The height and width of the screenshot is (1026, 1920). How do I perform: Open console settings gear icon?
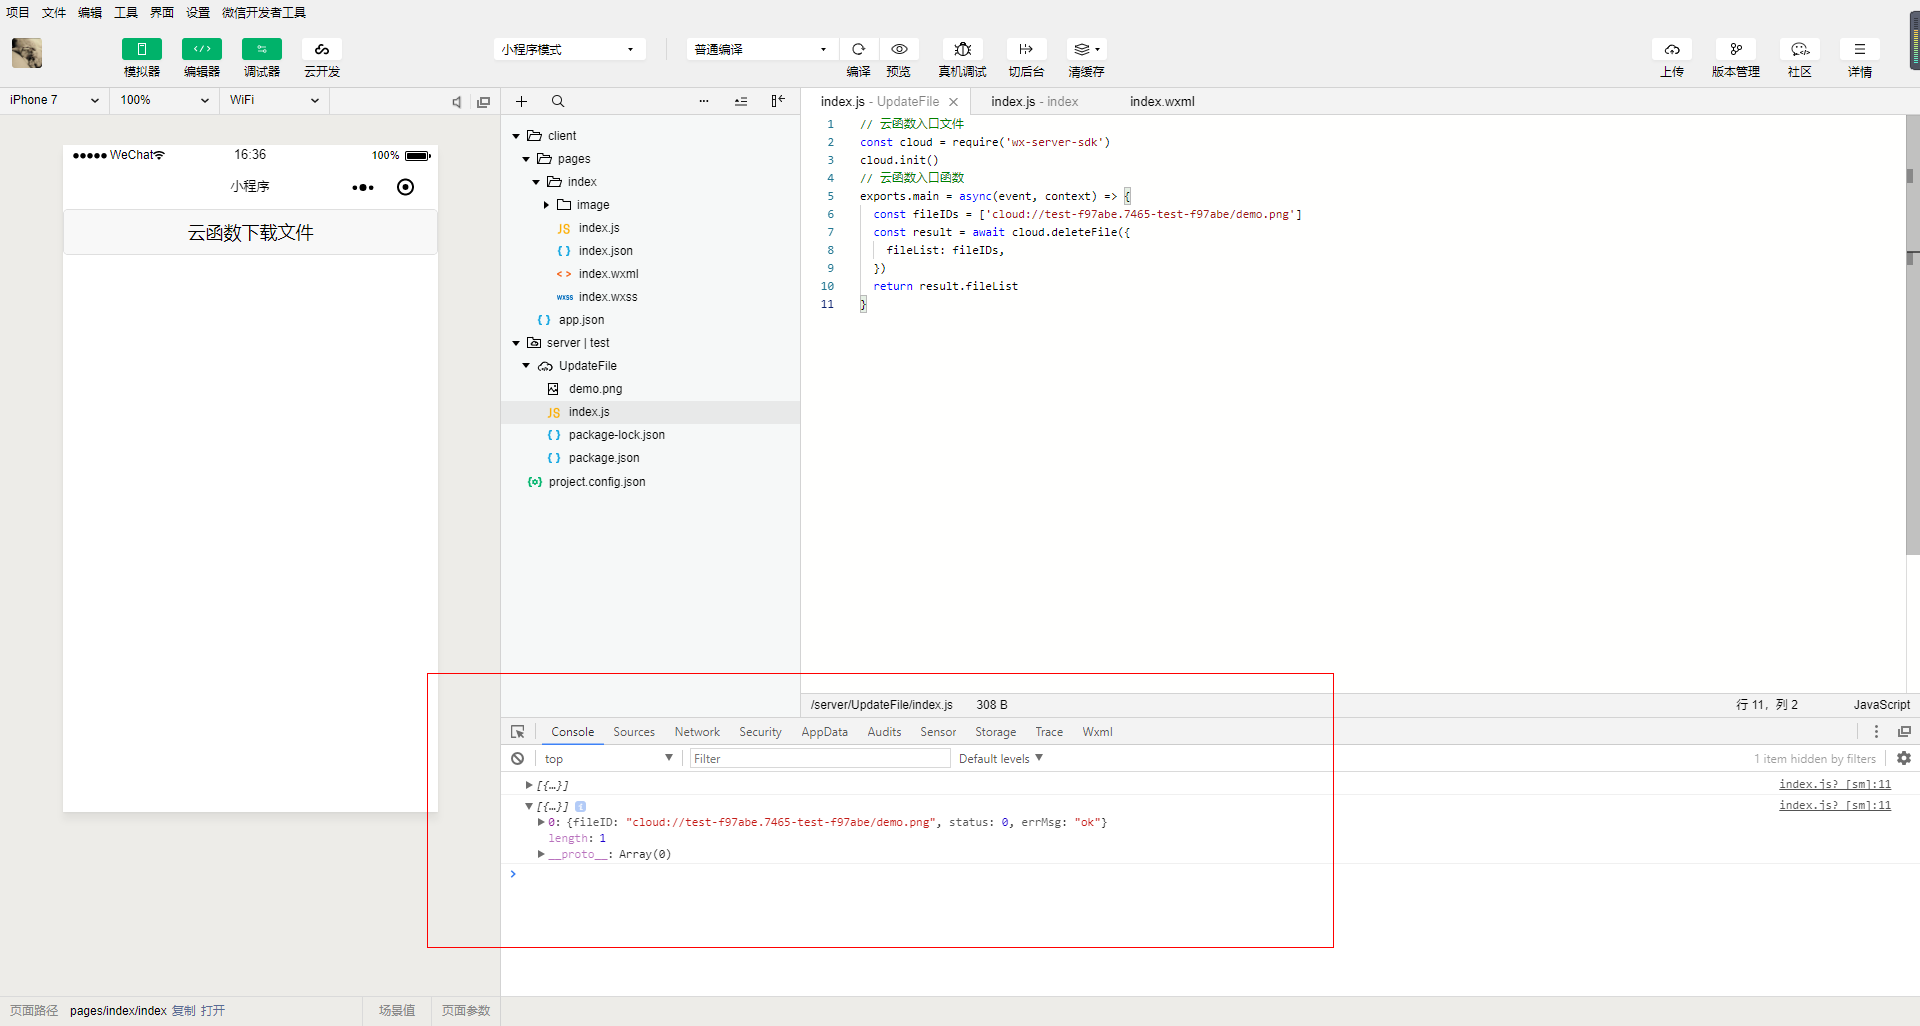click(1904, 759)
